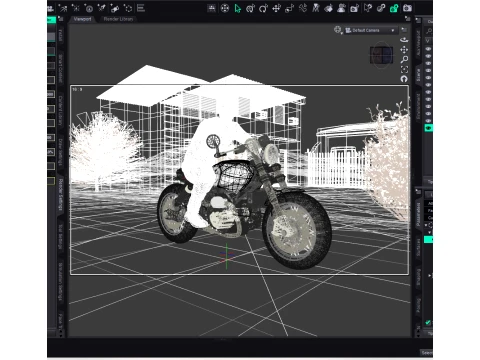Select the green Node Selection arrow tool

point(237,8)
